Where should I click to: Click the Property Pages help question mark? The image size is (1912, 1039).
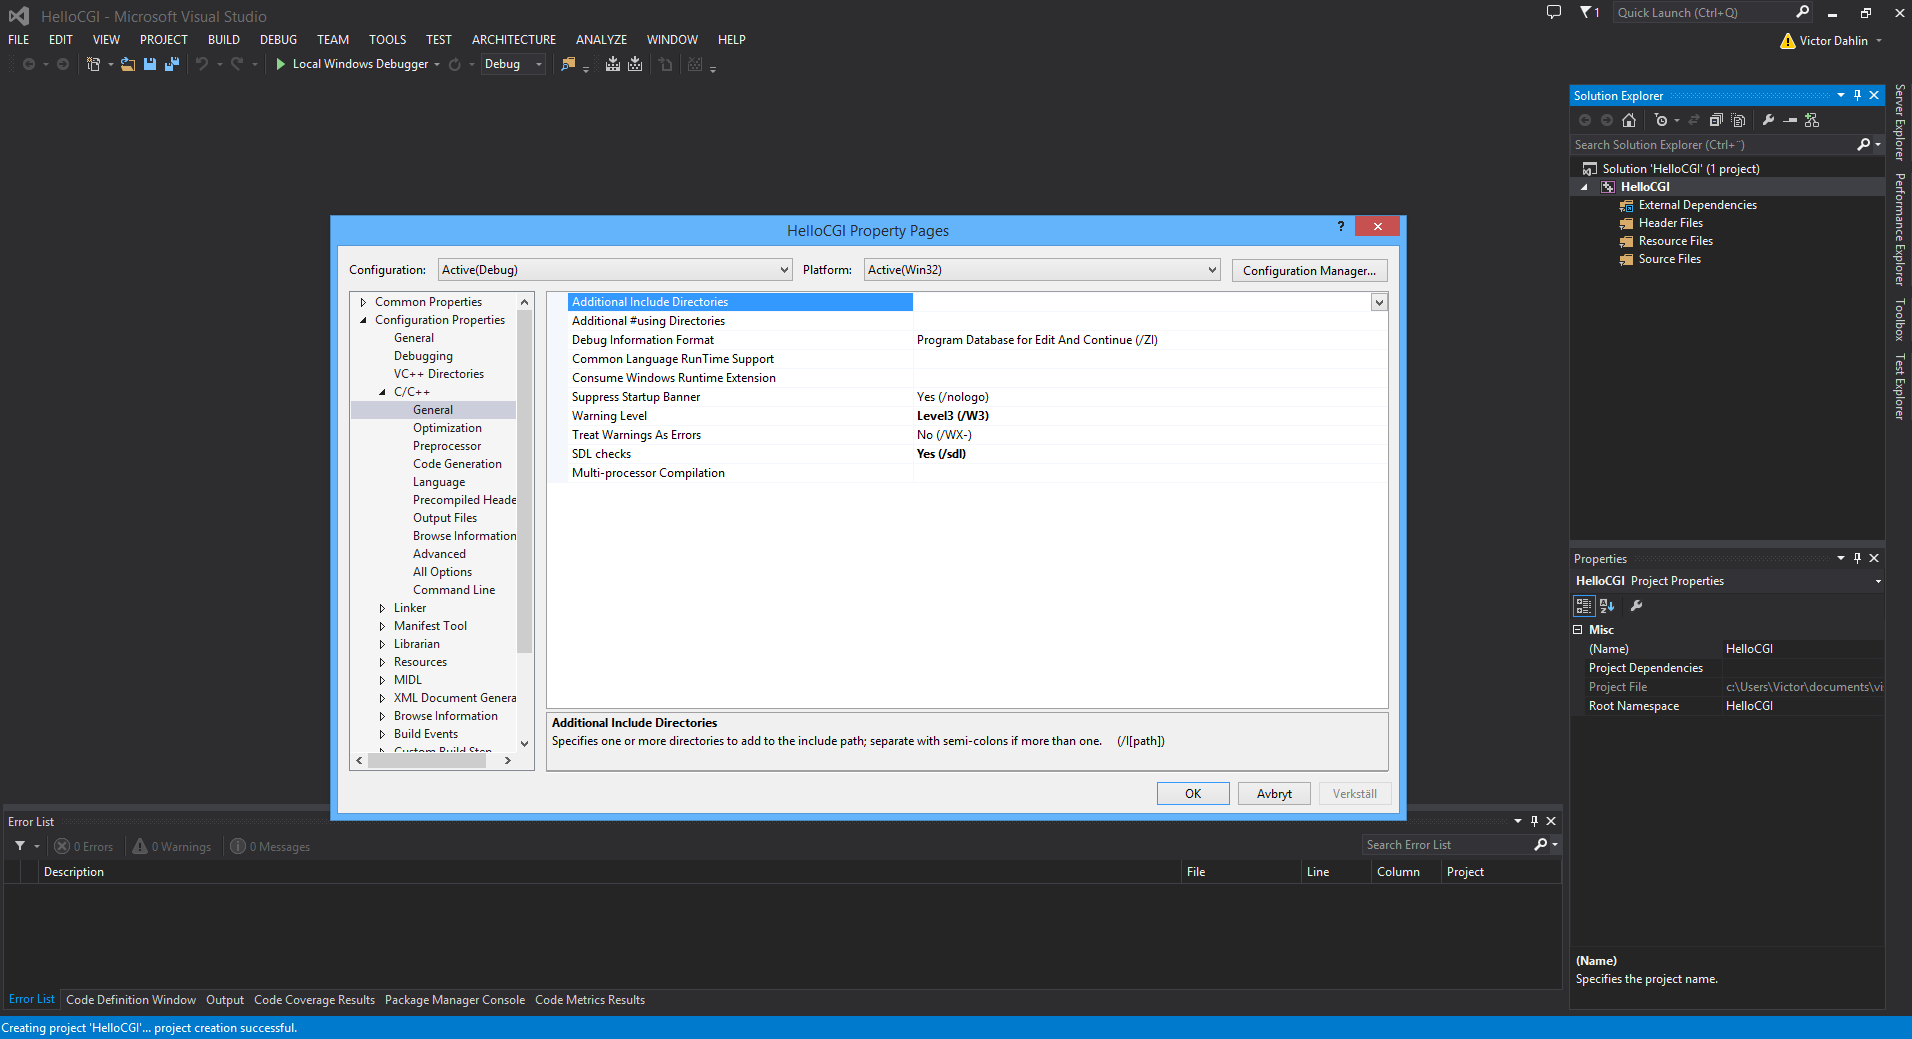coord(1341,227)
